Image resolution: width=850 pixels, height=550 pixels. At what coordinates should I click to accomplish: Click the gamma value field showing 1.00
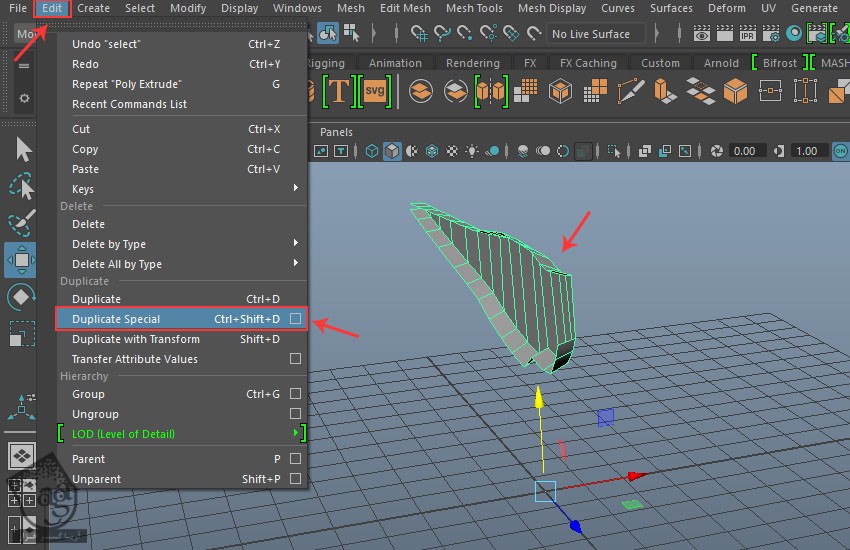click(805, 151)
